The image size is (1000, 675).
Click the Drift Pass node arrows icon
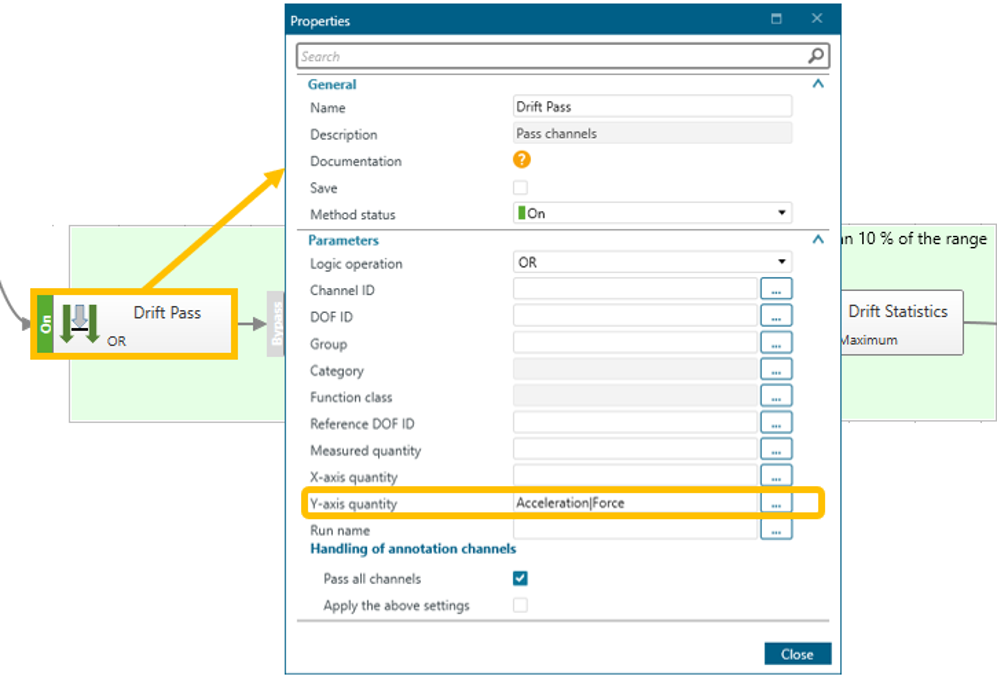80,323
